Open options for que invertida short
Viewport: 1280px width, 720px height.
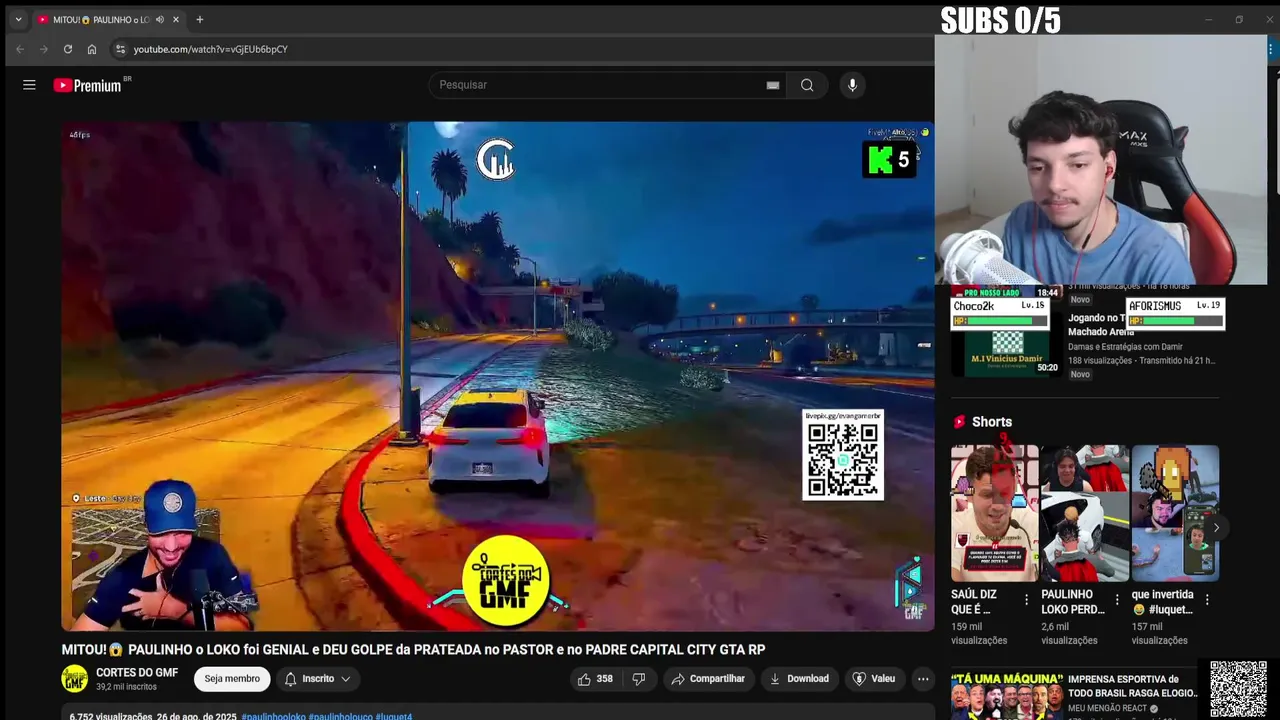coord(1207,600)
